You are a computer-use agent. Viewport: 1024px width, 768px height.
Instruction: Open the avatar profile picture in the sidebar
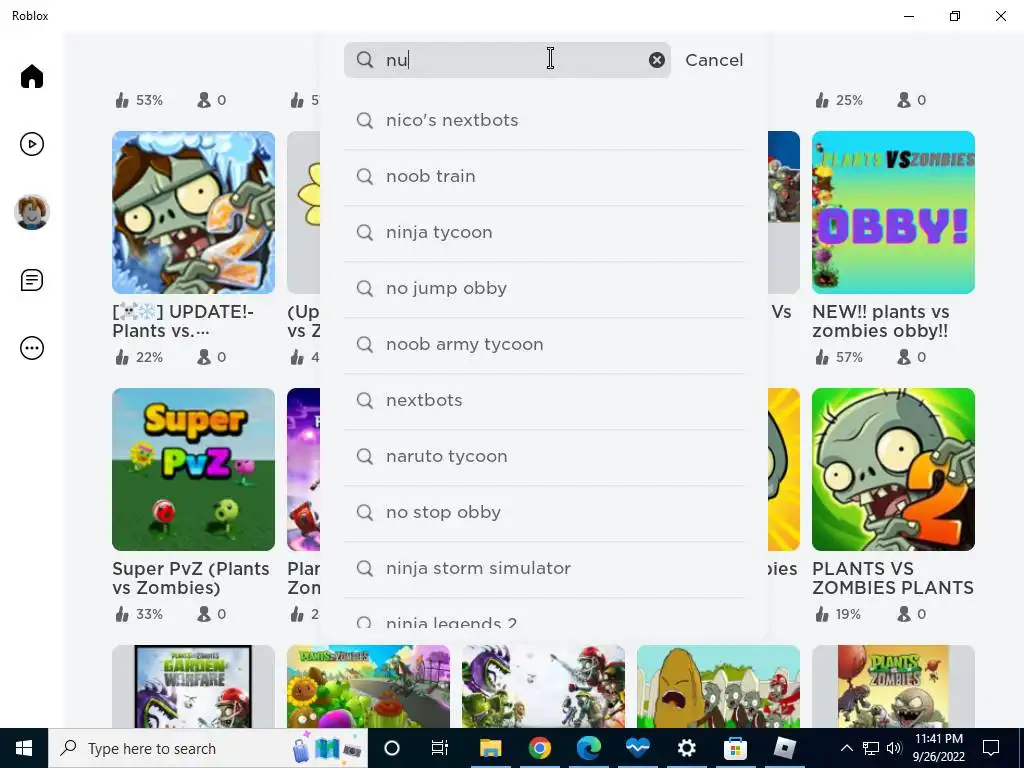point(31,212)
